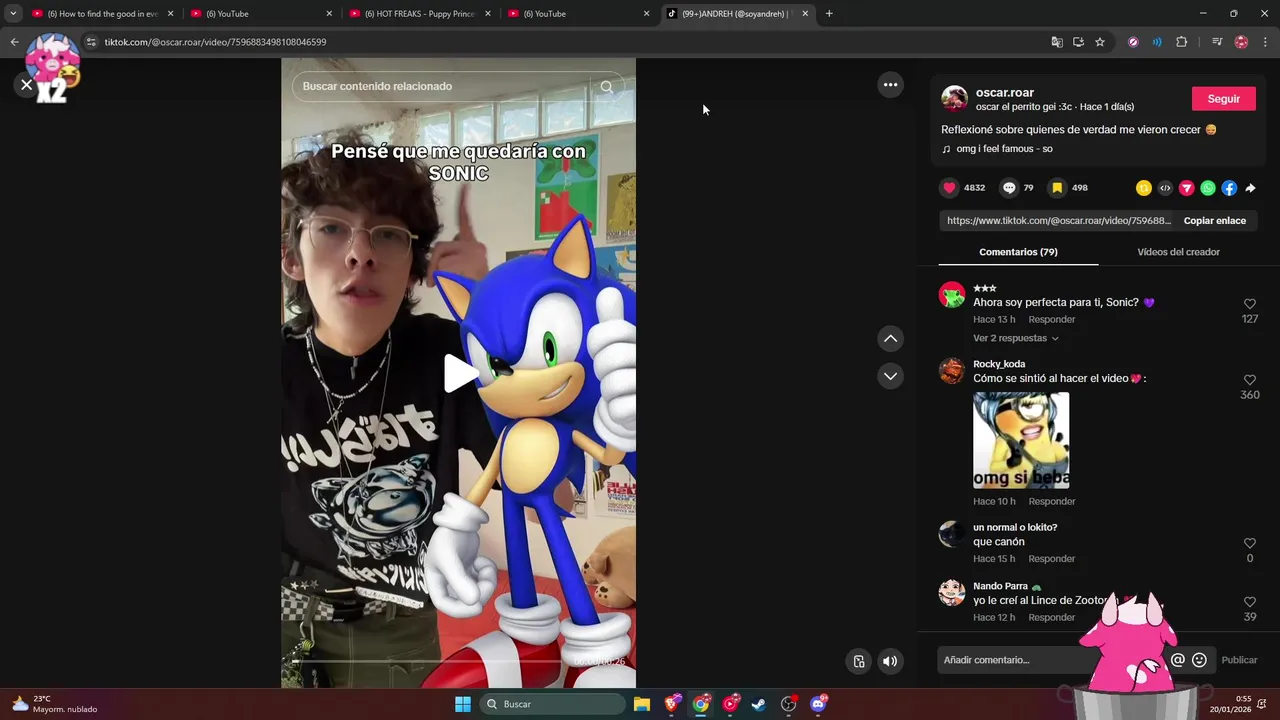Switch to 'HOT FREAKS - Puppy Prince' tab
Viewport: 1280px width, 720px height.
420,14
